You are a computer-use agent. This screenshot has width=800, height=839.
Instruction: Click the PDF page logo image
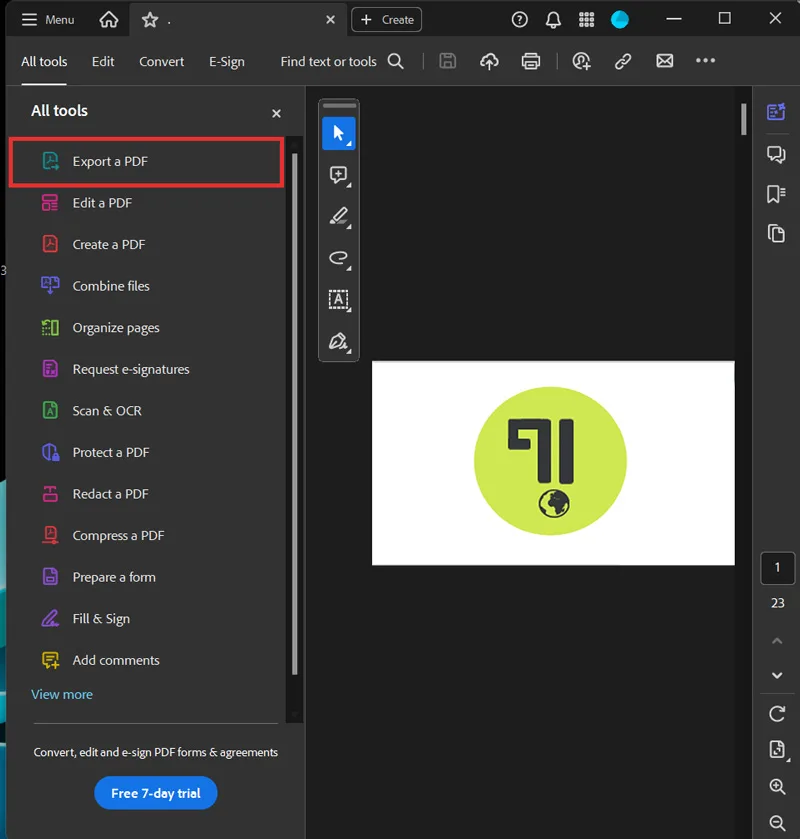click(x=550, y=461)
